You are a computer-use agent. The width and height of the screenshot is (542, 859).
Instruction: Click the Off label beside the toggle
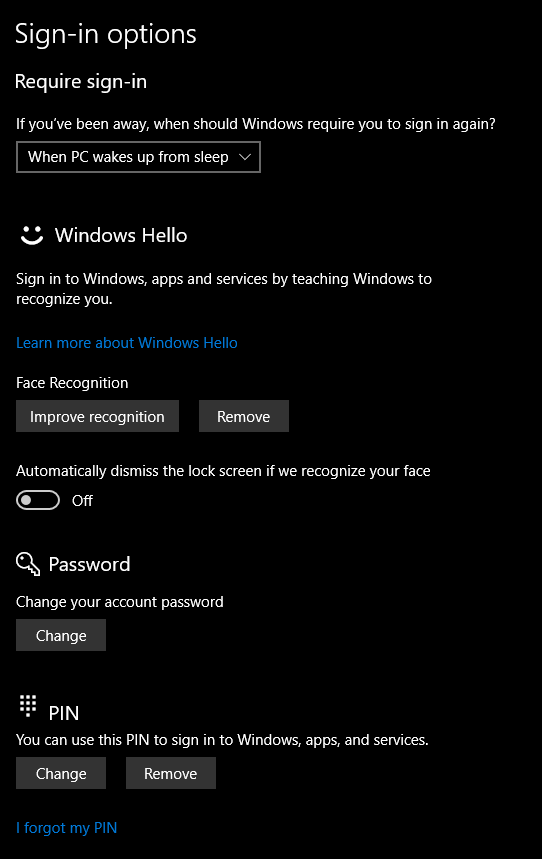coord(82,501)
